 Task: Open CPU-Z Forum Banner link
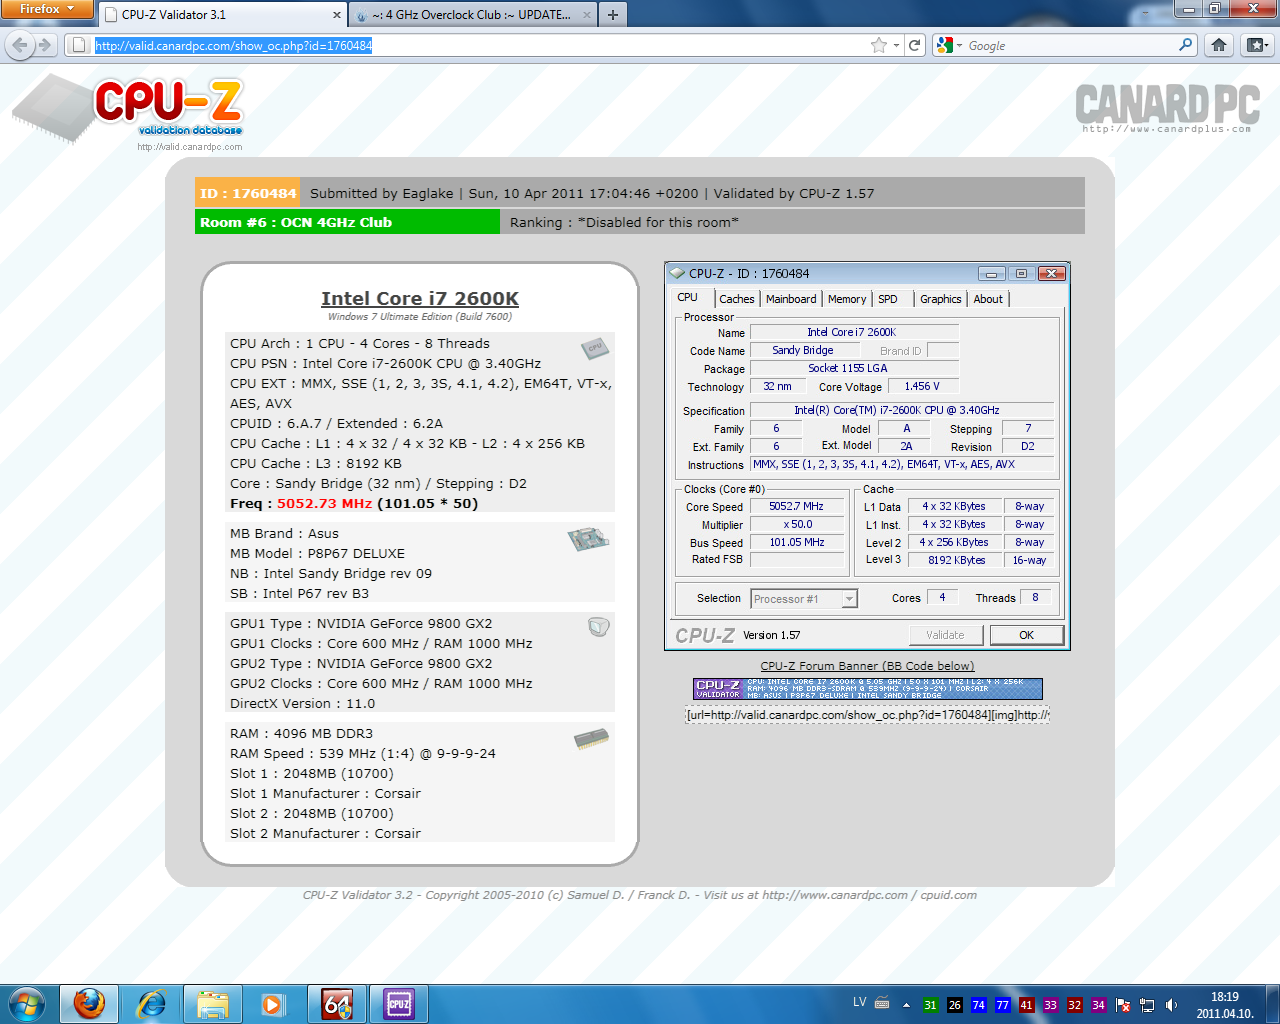click(867, 666)
